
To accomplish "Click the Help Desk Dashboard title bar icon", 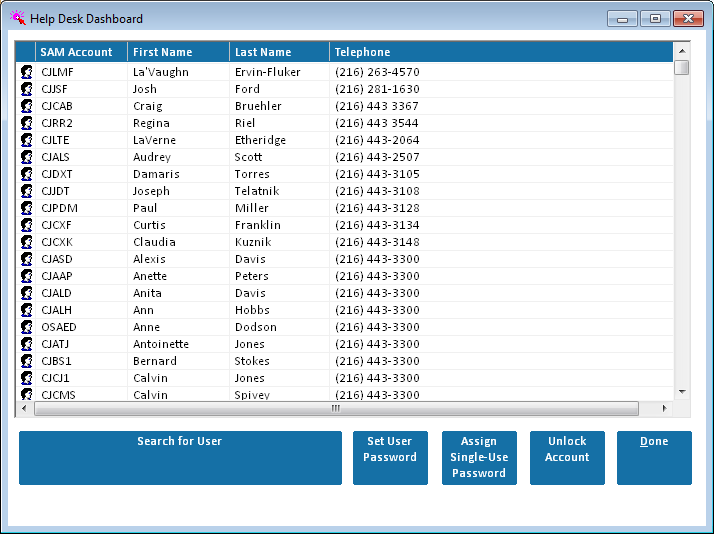I will pyautogui.click(x=17, y=18).
